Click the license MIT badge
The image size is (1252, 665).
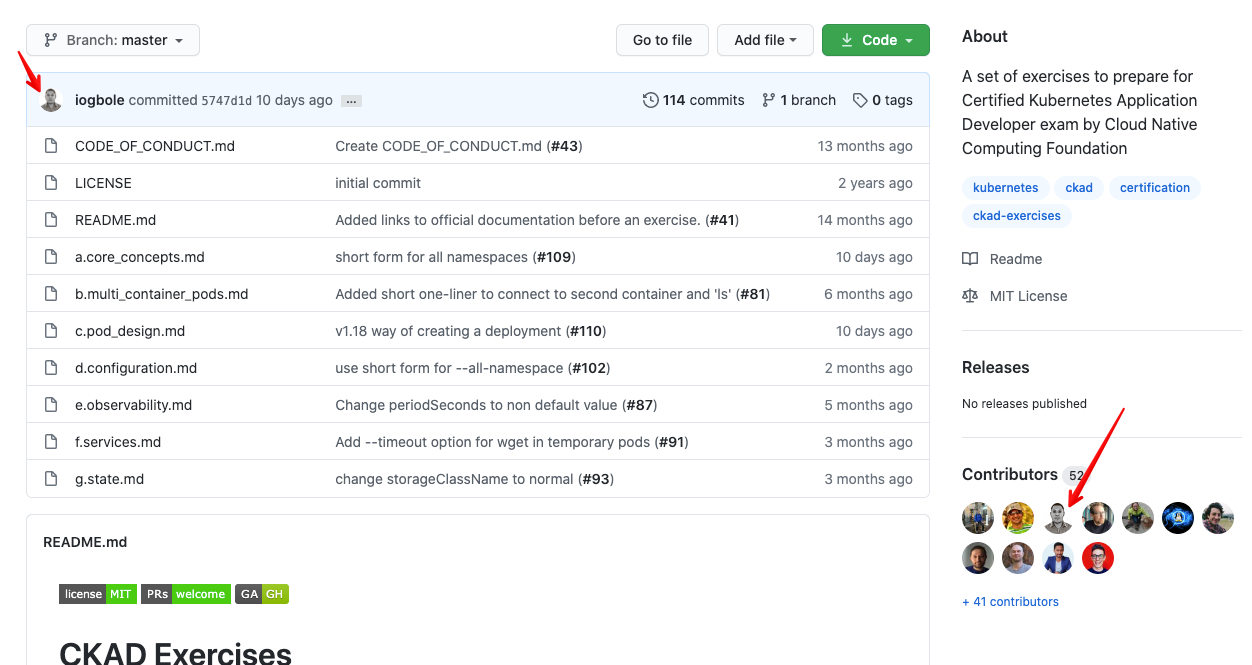(97, 594)
